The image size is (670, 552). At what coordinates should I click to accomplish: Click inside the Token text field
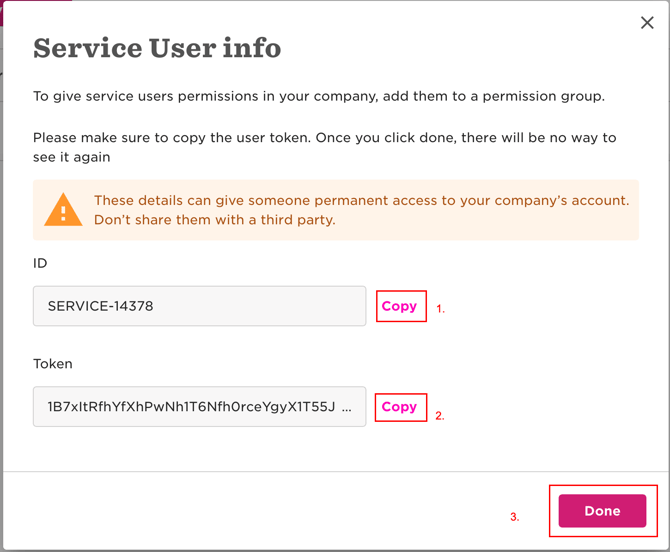pos(190,407)
